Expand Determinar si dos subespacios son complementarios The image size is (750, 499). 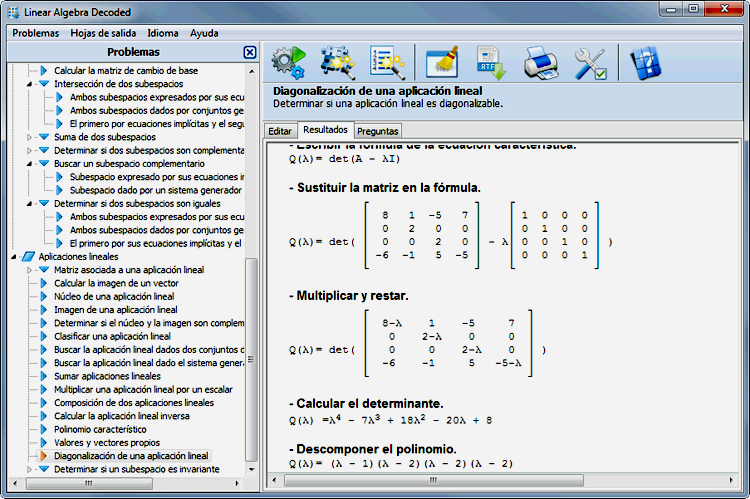tap(29, 150)
